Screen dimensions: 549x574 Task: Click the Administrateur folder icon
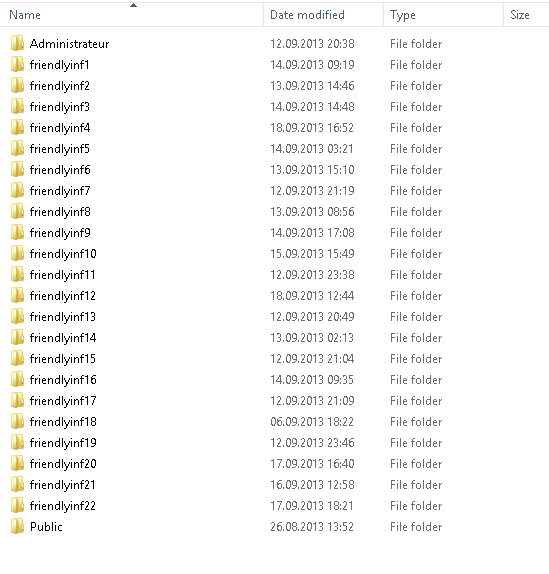tap(17, 44)
